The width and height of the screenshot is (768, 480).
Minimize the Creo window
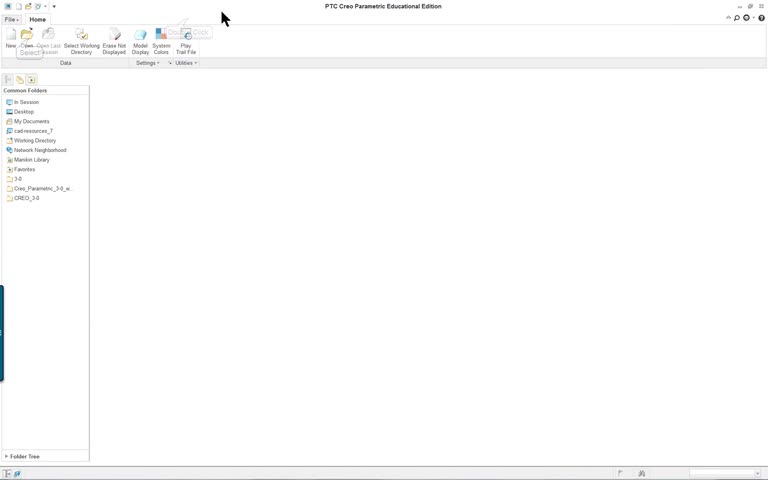coord(740,6)
